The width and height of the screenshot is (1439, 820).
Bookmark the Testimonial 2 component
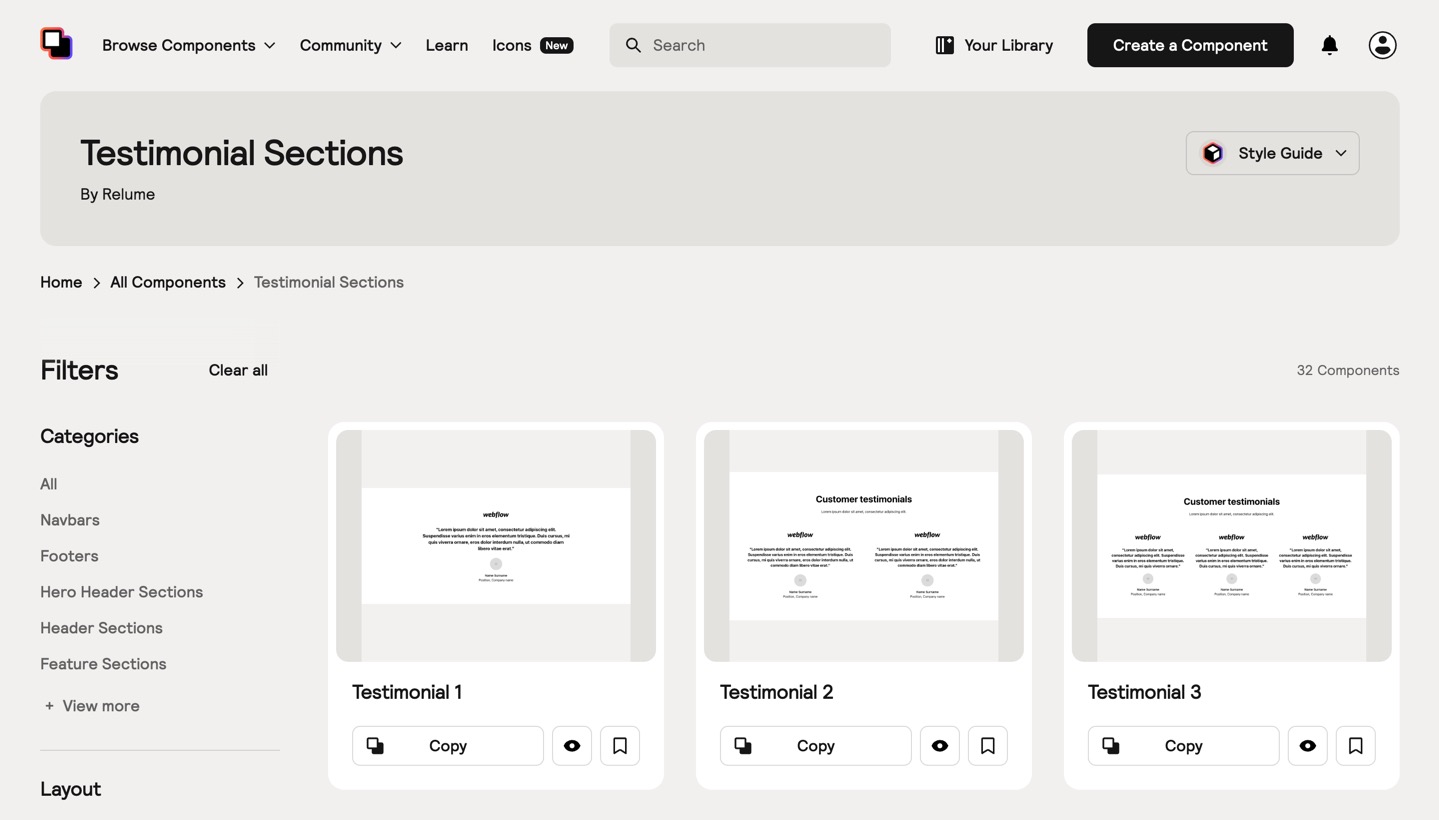point(988,746)
